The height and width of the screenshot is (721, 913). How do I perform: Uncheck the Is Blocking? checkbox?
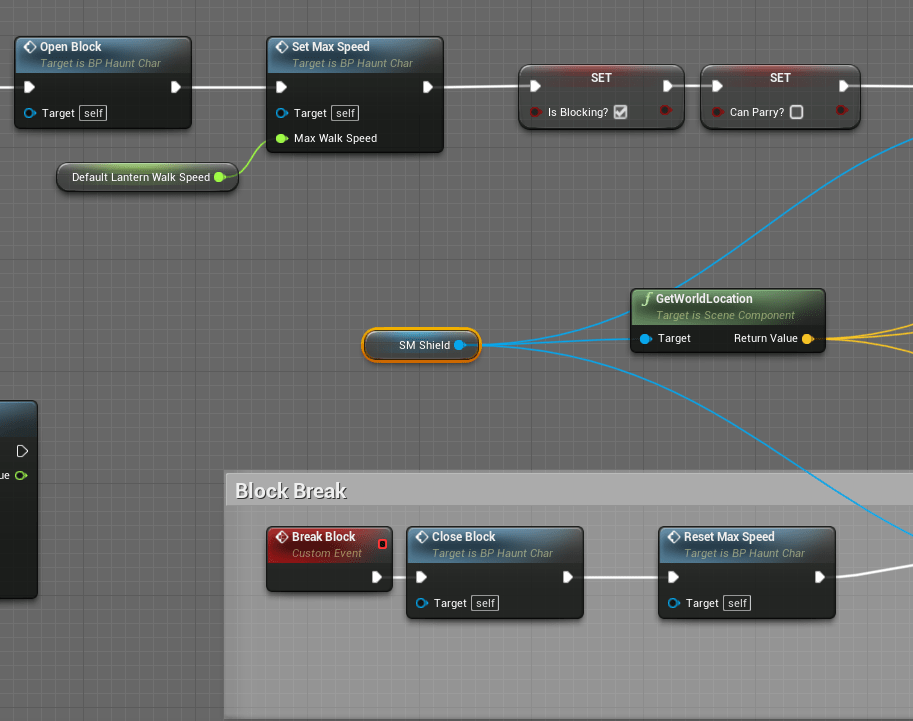click(x=620, y=112)
